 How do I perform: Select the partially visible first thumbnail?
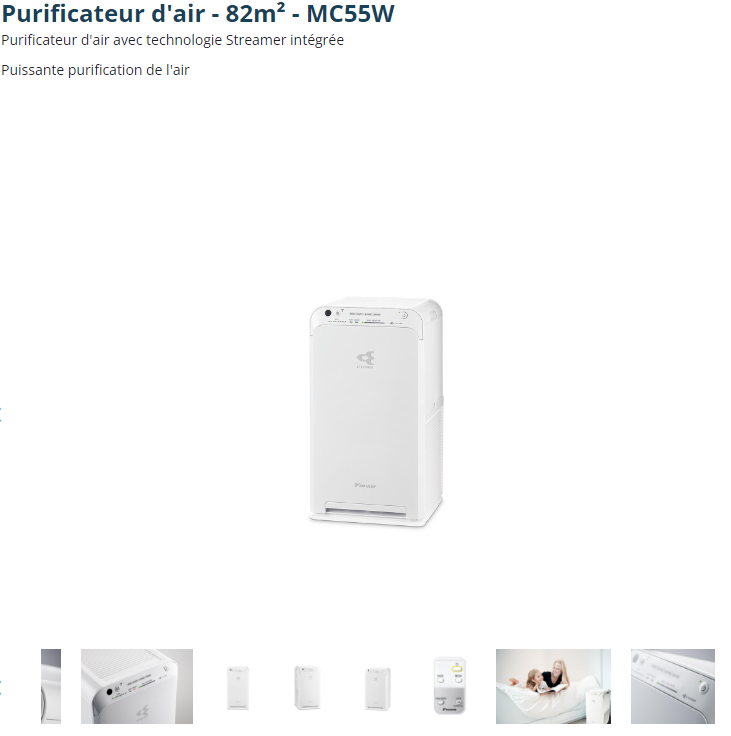pos(51,686)
